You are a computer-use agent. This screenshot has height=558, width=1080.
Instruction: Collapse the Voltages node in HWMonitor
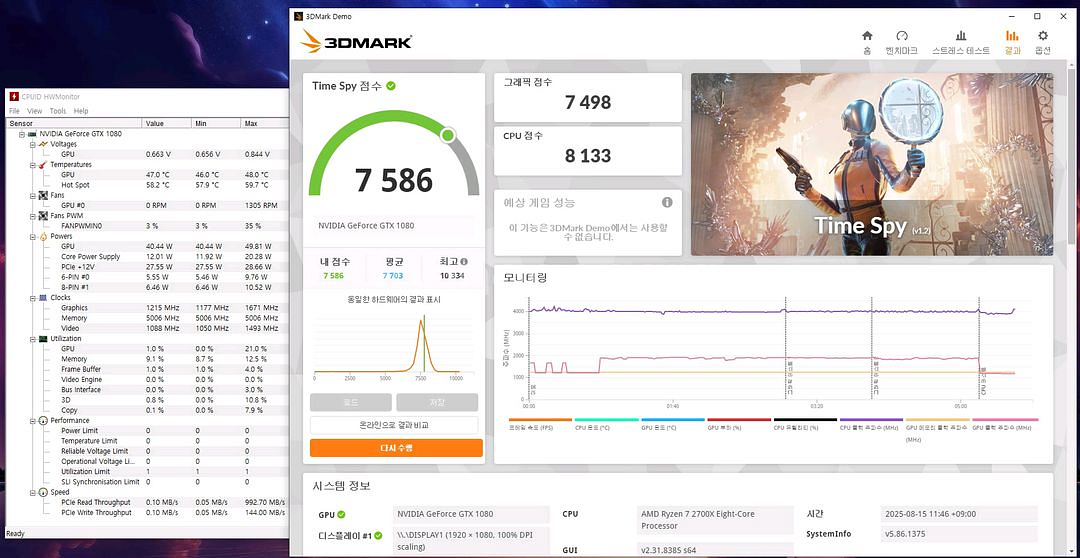click(32, 144)
